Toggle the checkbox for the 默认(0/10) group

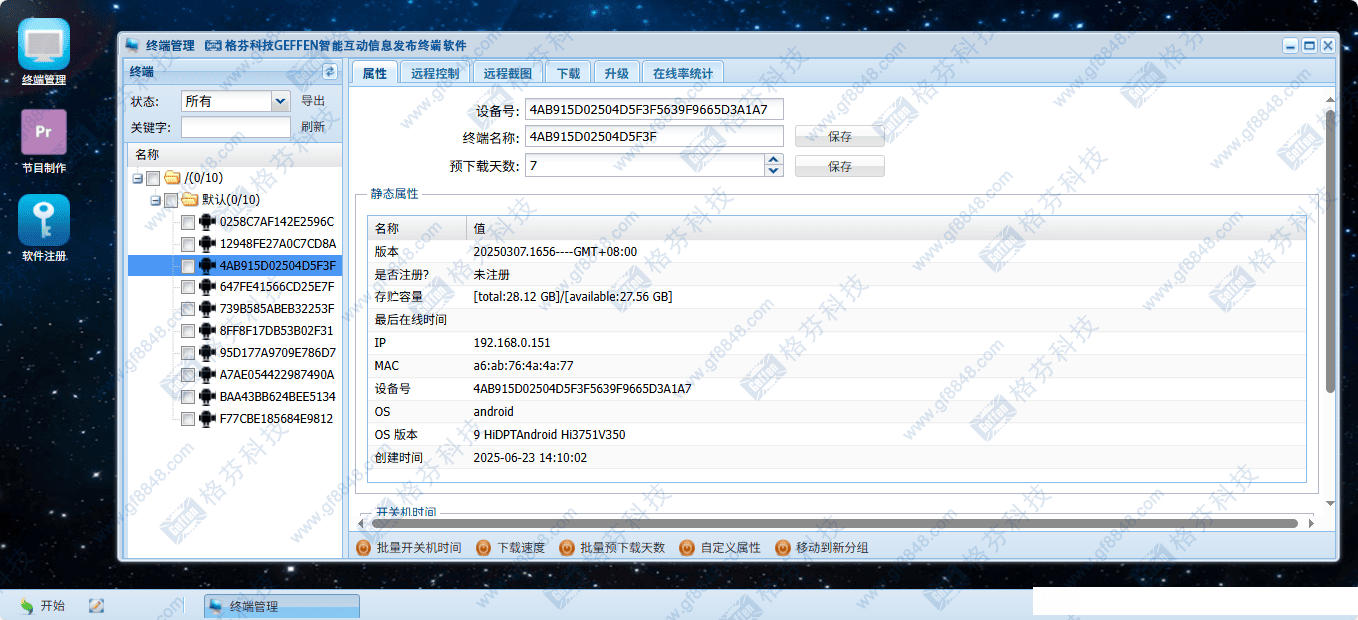click(x=171, y=200)
